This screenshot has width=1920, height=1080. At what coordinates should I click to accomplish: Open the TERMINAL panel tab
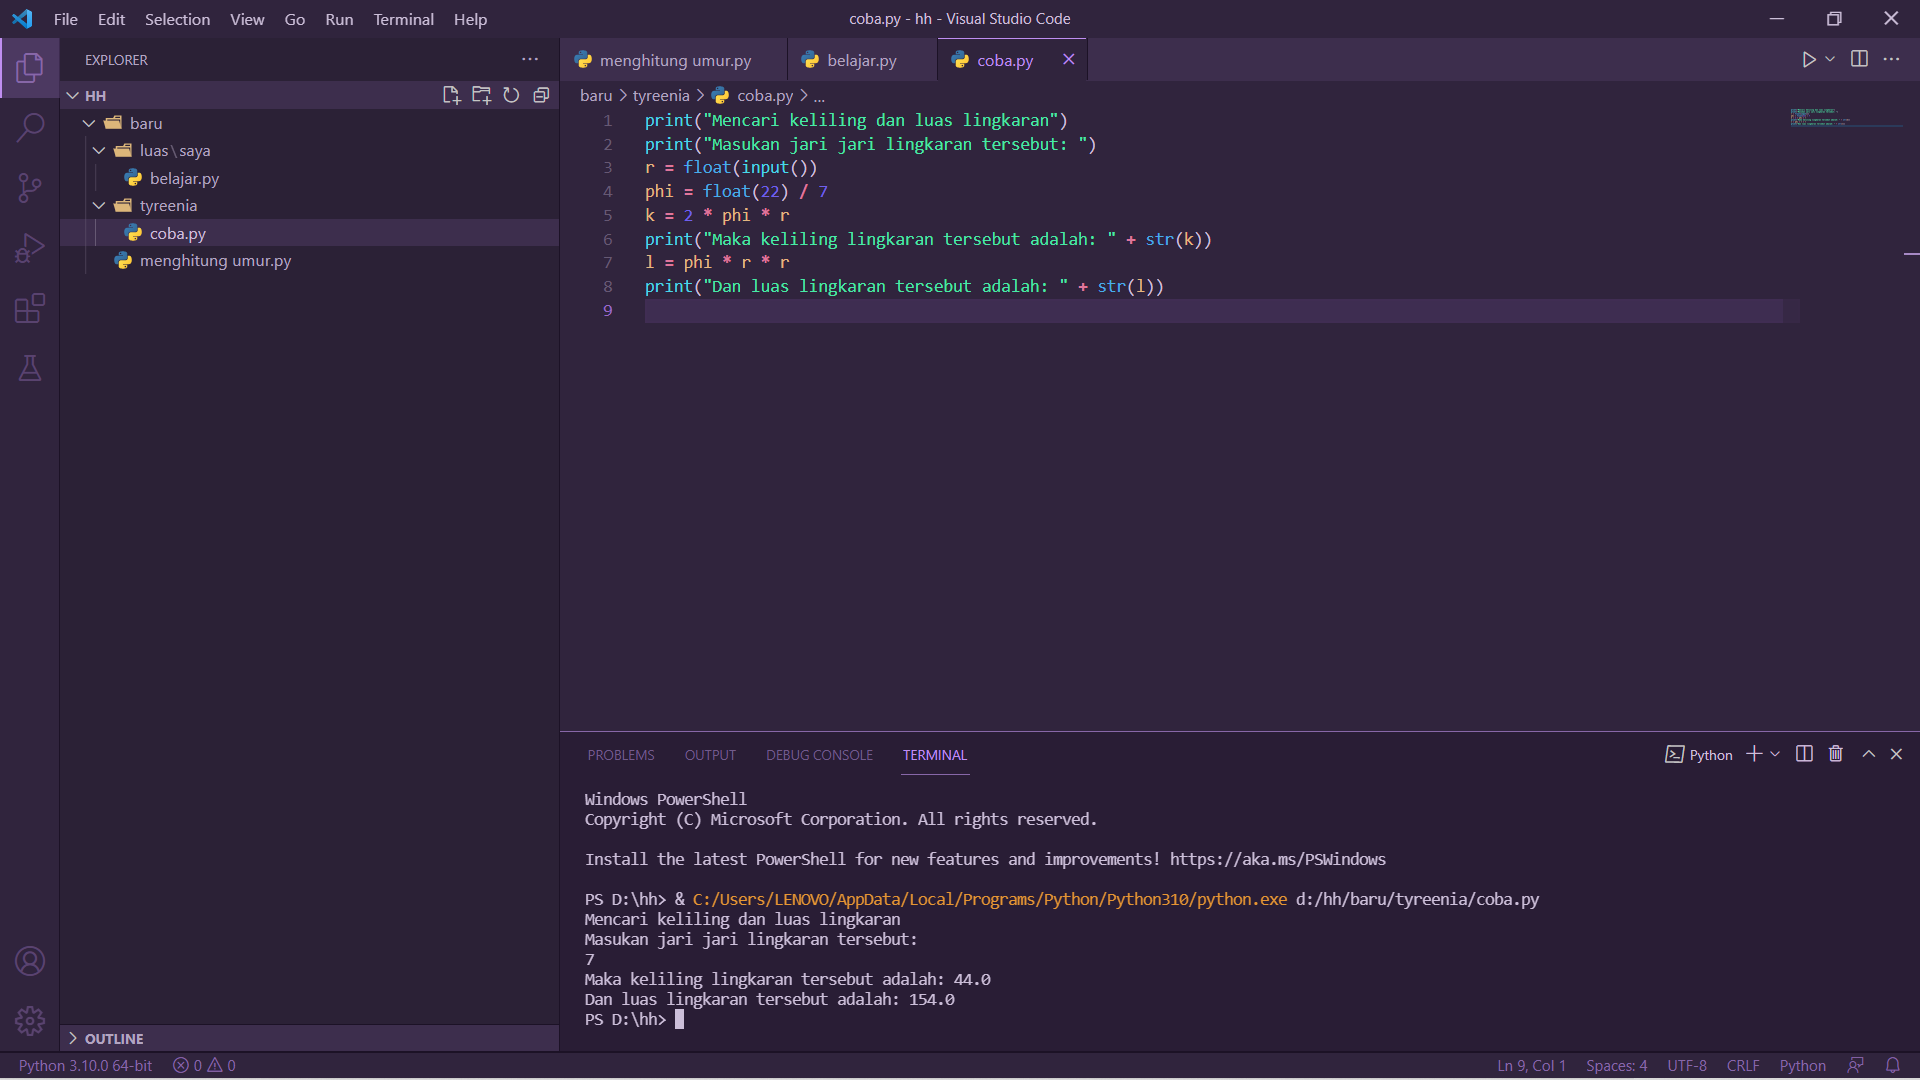pyautogui.click(x=935, y=755)
